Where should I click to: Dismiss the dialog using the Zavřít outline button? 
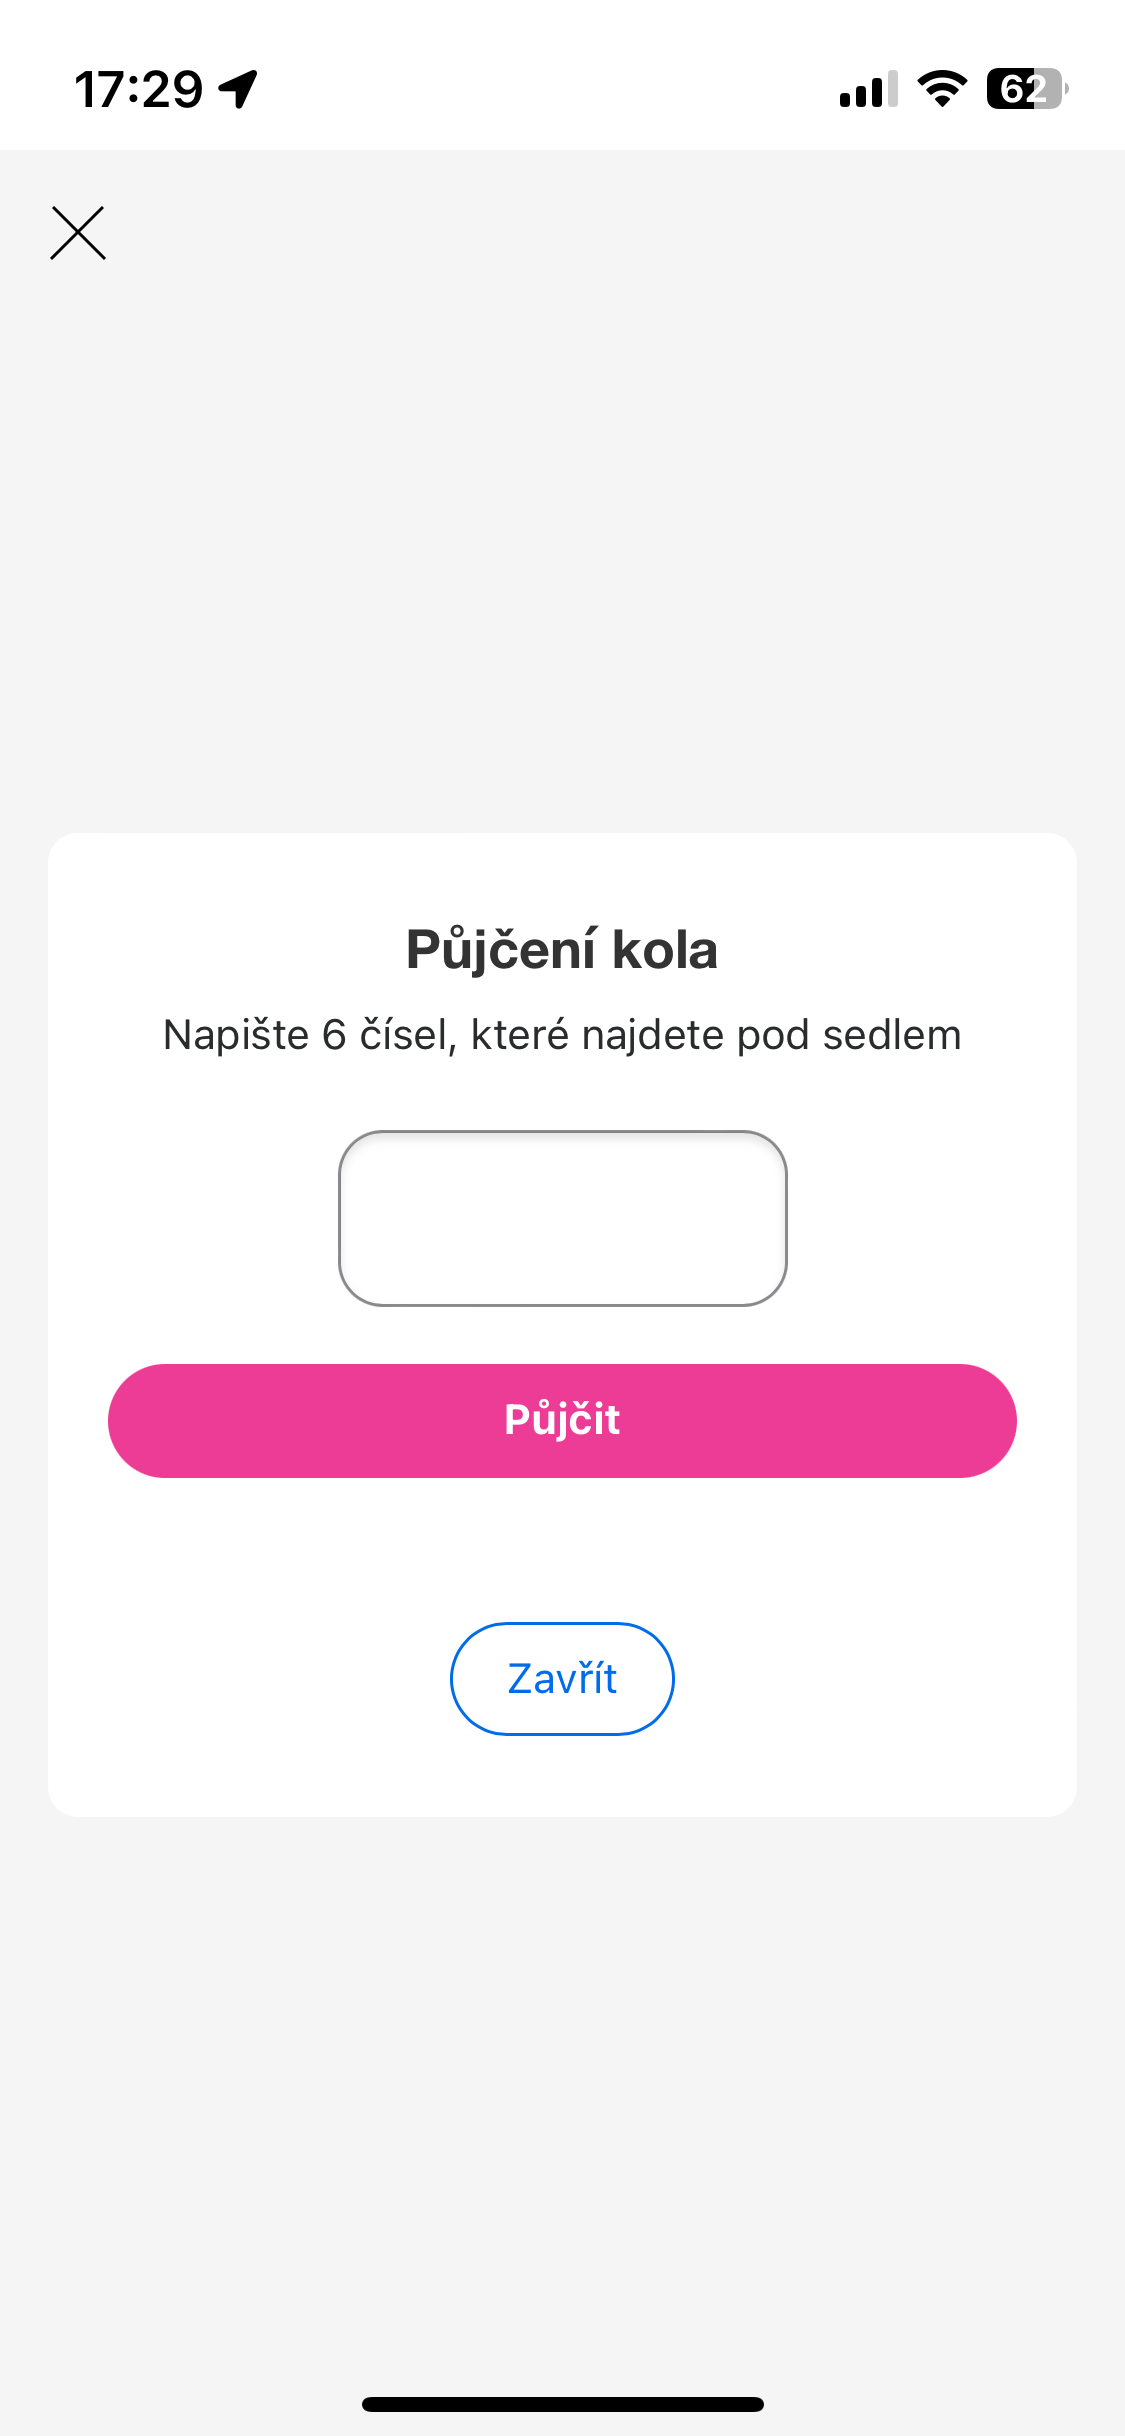[x=562, y=1678]
